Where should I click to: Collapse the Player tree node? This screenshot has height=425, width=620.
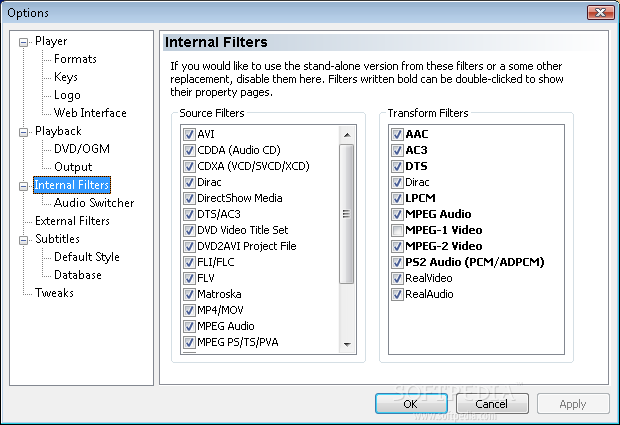click(24, 42)
